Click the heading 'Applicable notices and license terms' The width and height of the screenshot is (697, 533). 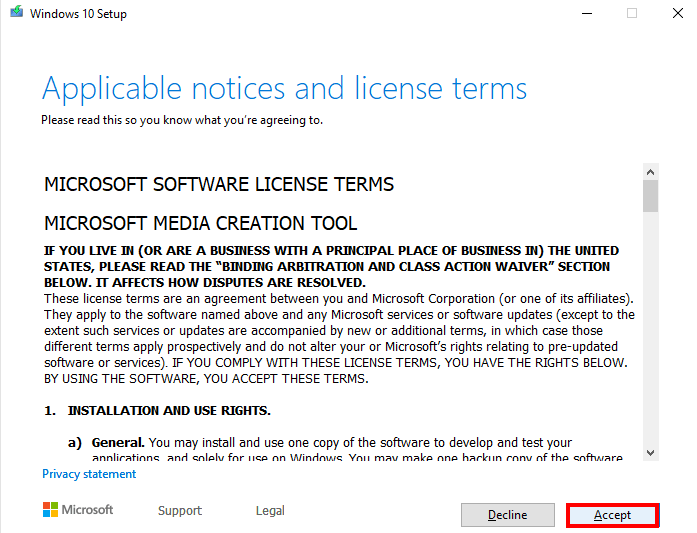tap(284, 88)
